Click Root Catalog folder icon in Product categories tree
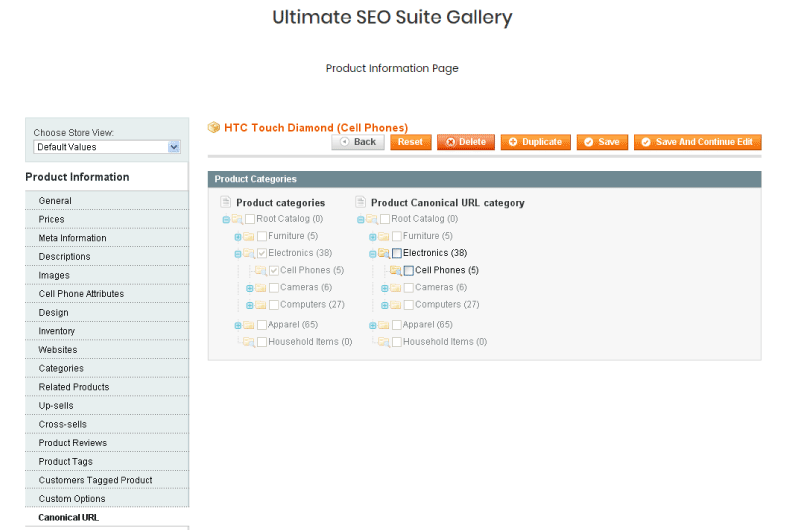The width and height of the screenshot is (800, 530). coord(237,219)
